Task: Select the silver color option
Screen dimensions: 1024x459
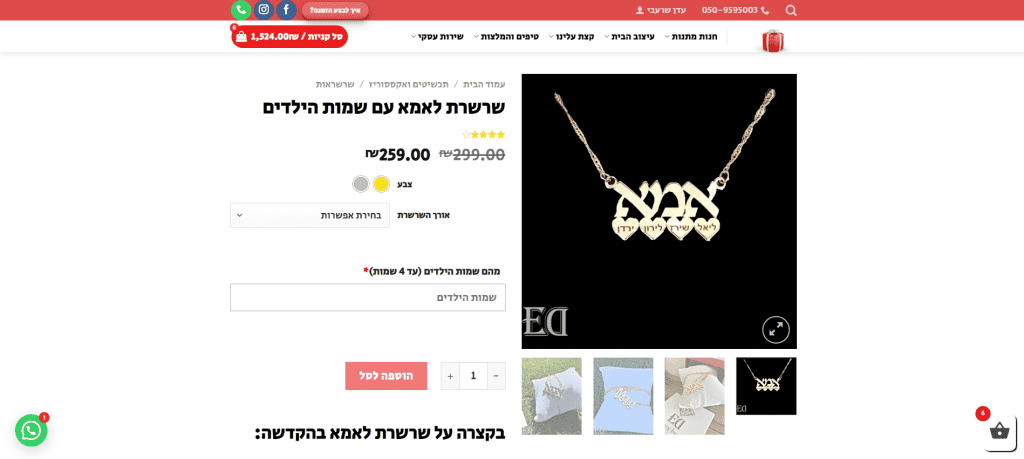Action: 361,184
